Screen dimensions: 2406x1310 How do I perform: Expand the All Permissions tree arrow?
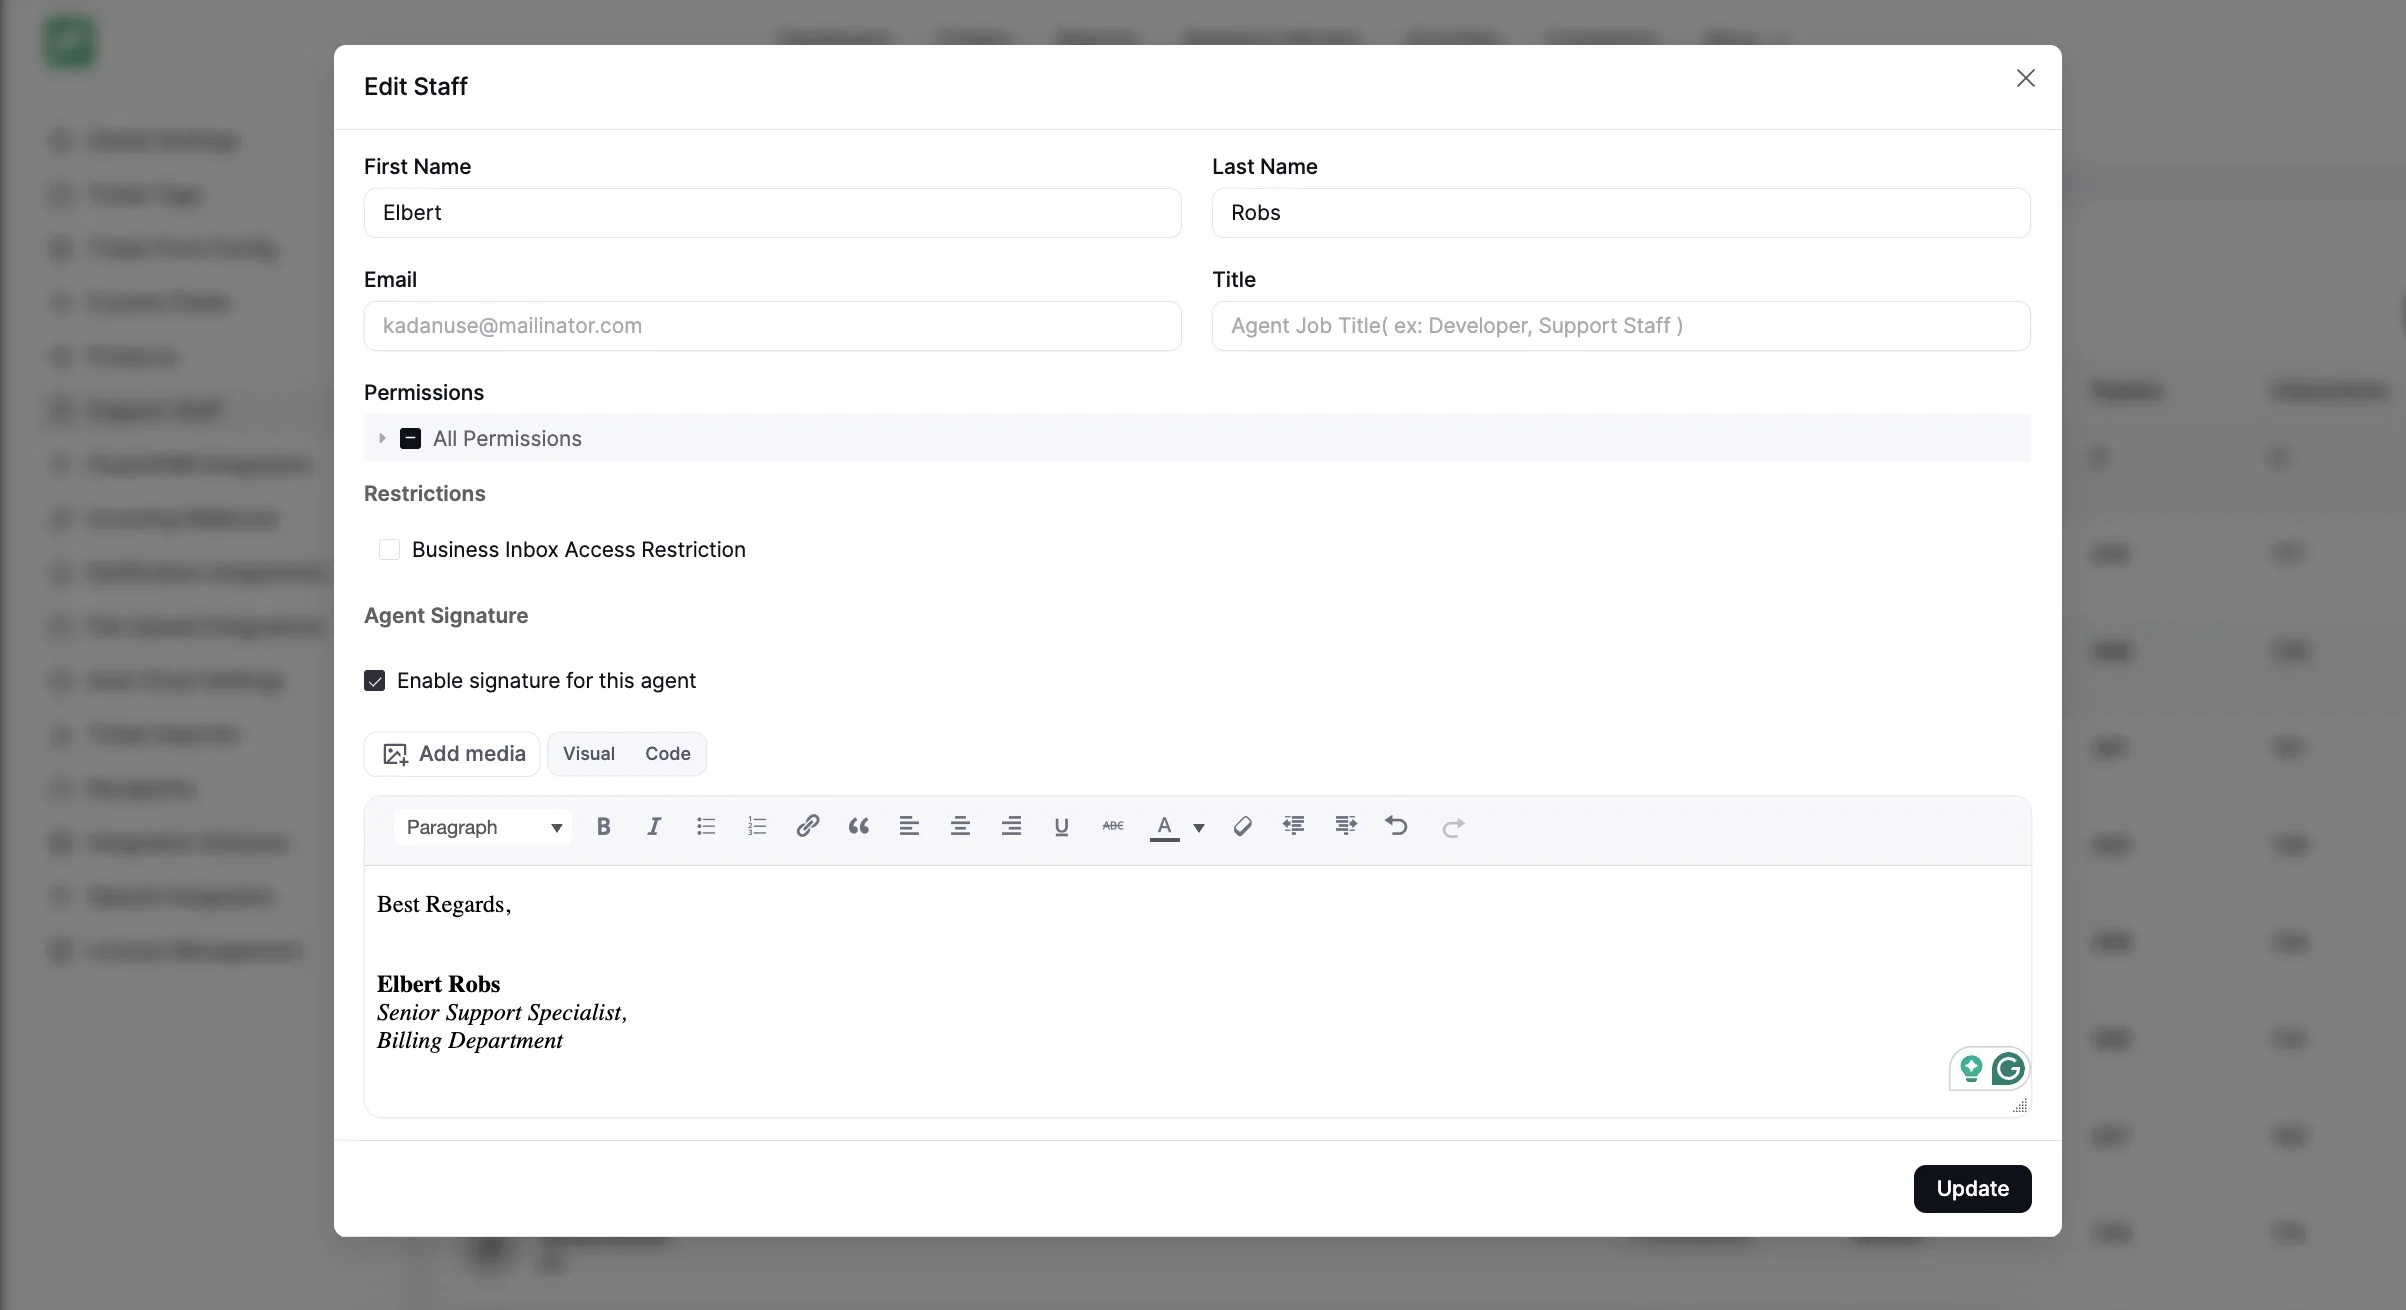[382, 439]
